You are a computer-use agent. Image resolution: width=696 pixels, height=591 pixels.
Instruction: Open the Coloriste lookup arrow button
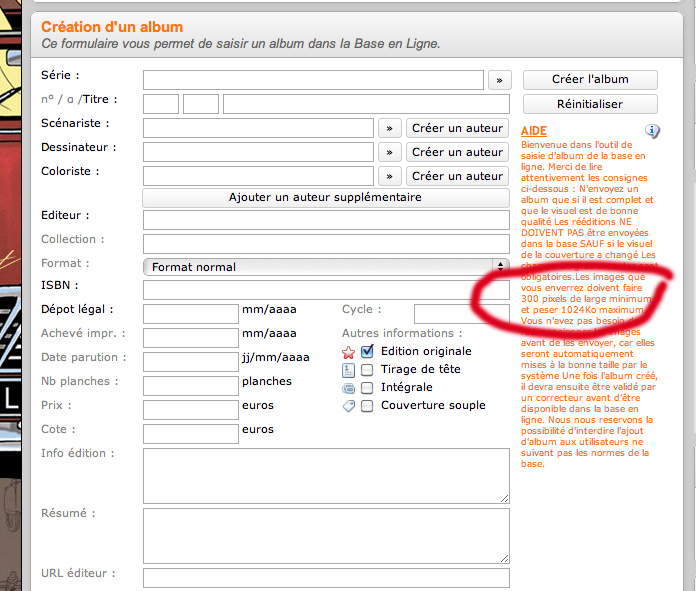coord(389,176)
